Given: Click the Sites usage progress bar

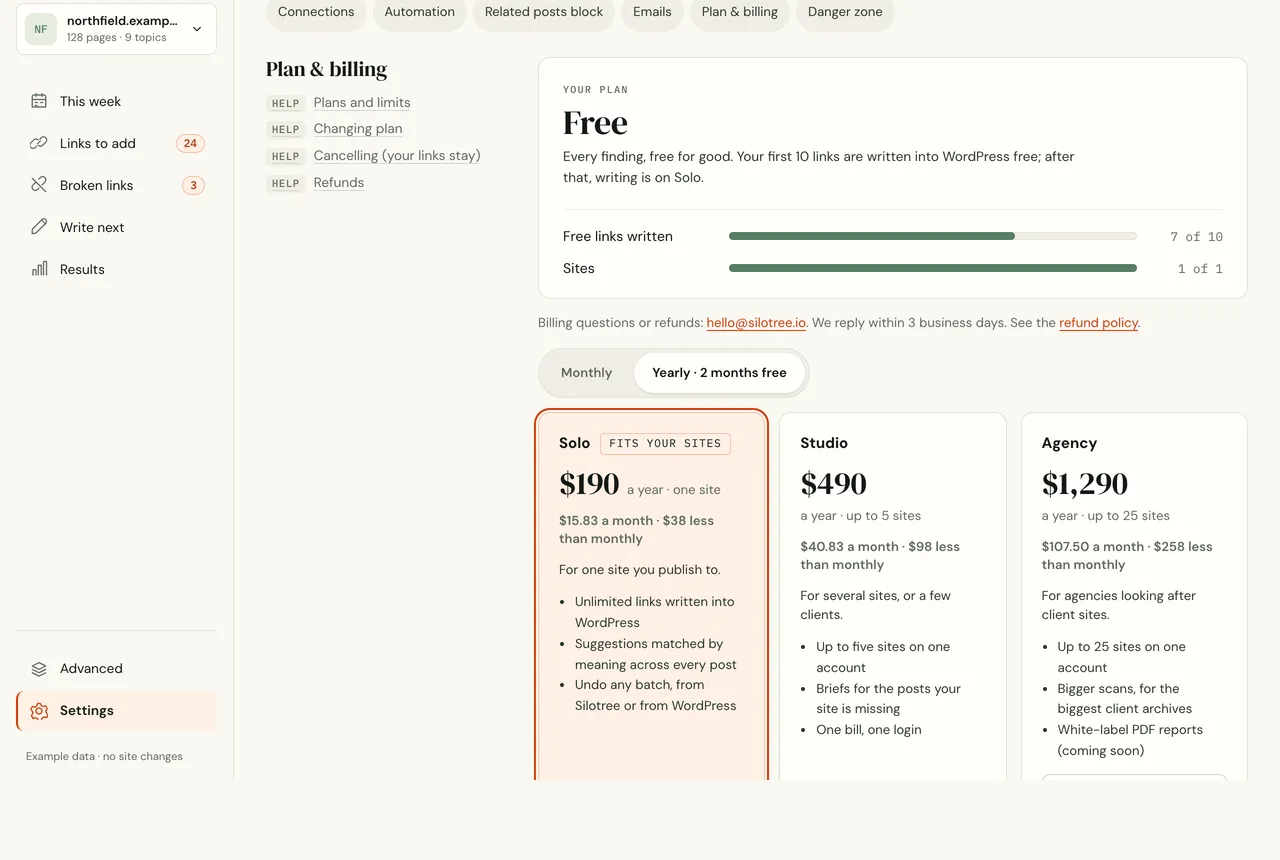Looking at the screenshot, I should point(933,268).
